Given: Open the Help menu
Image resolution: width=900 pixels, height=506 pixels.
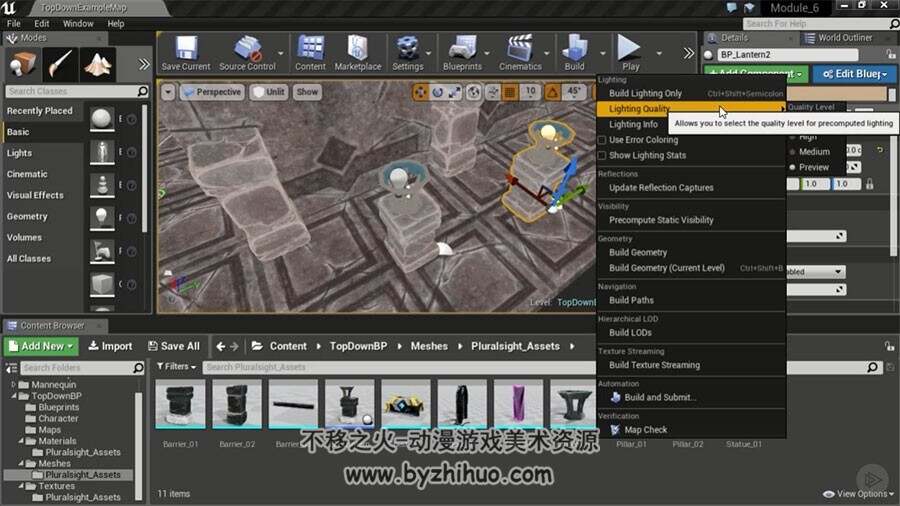Looking at the screenshot, I should click(115, 24).
